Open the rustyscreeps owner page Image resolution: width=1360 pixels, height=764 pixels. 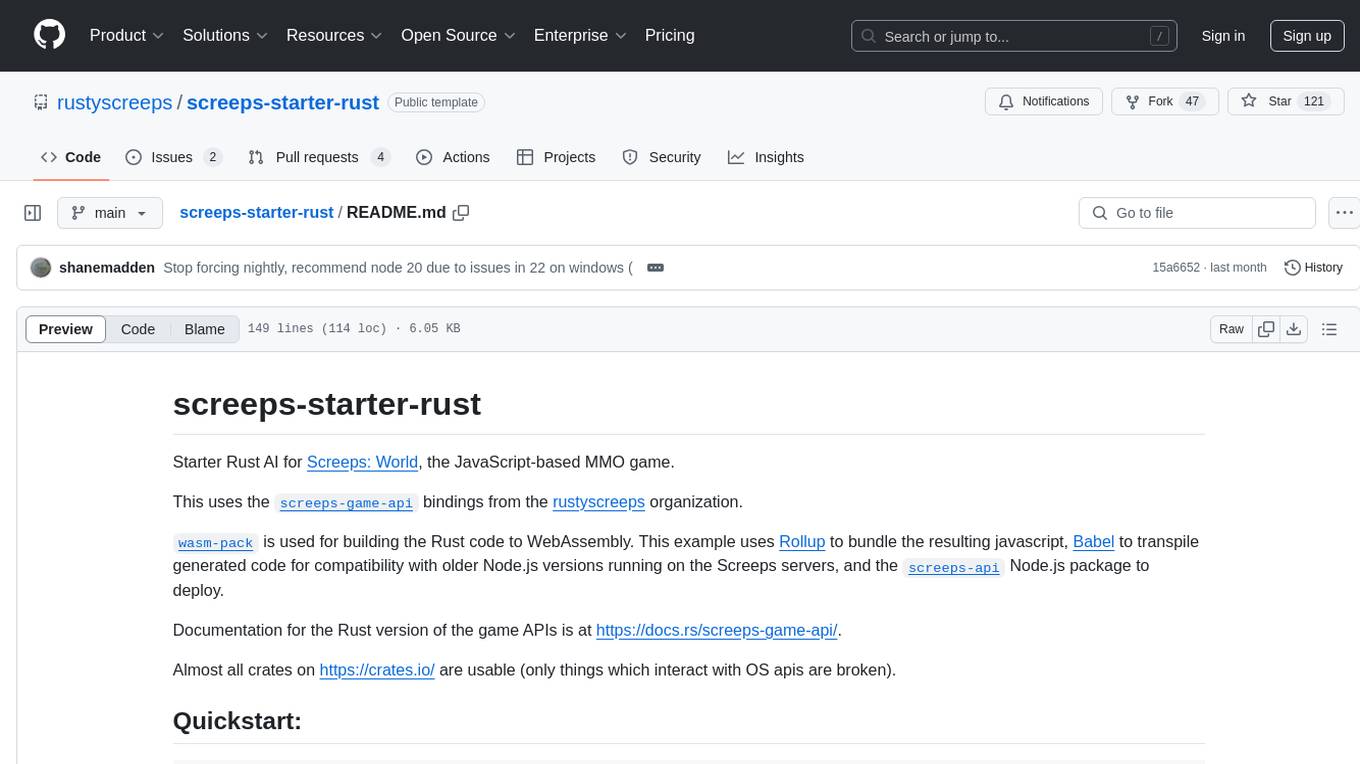pos(115,102)
